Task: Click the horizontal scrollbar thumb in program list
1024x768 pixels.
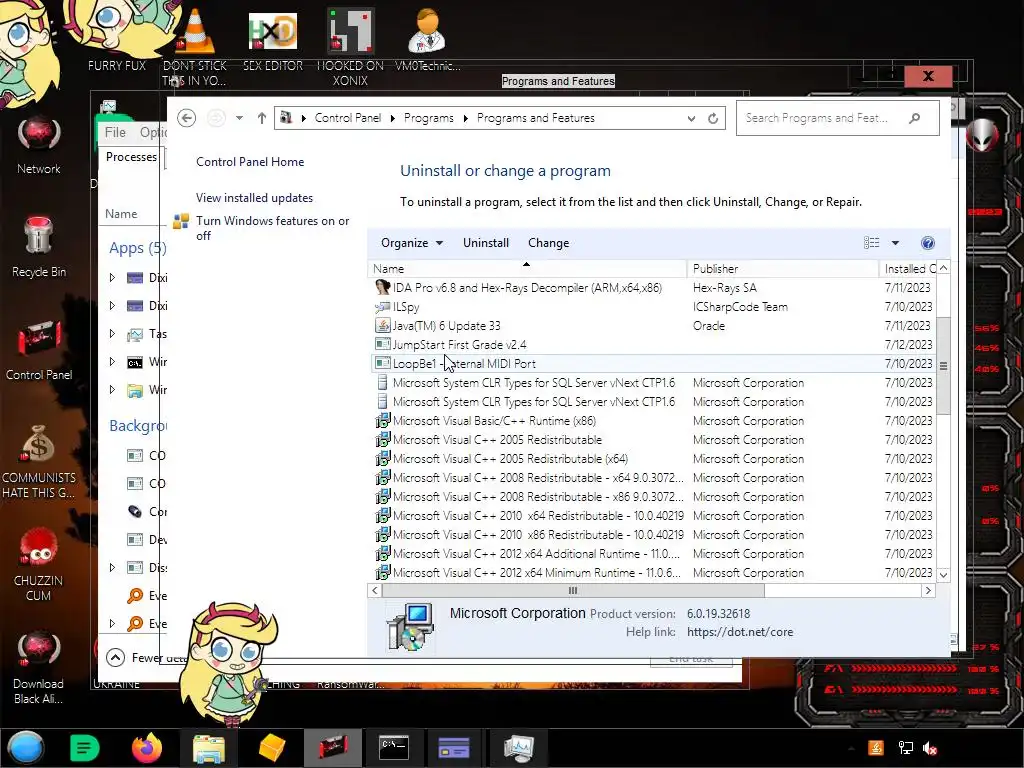Action: click(573, 590)
